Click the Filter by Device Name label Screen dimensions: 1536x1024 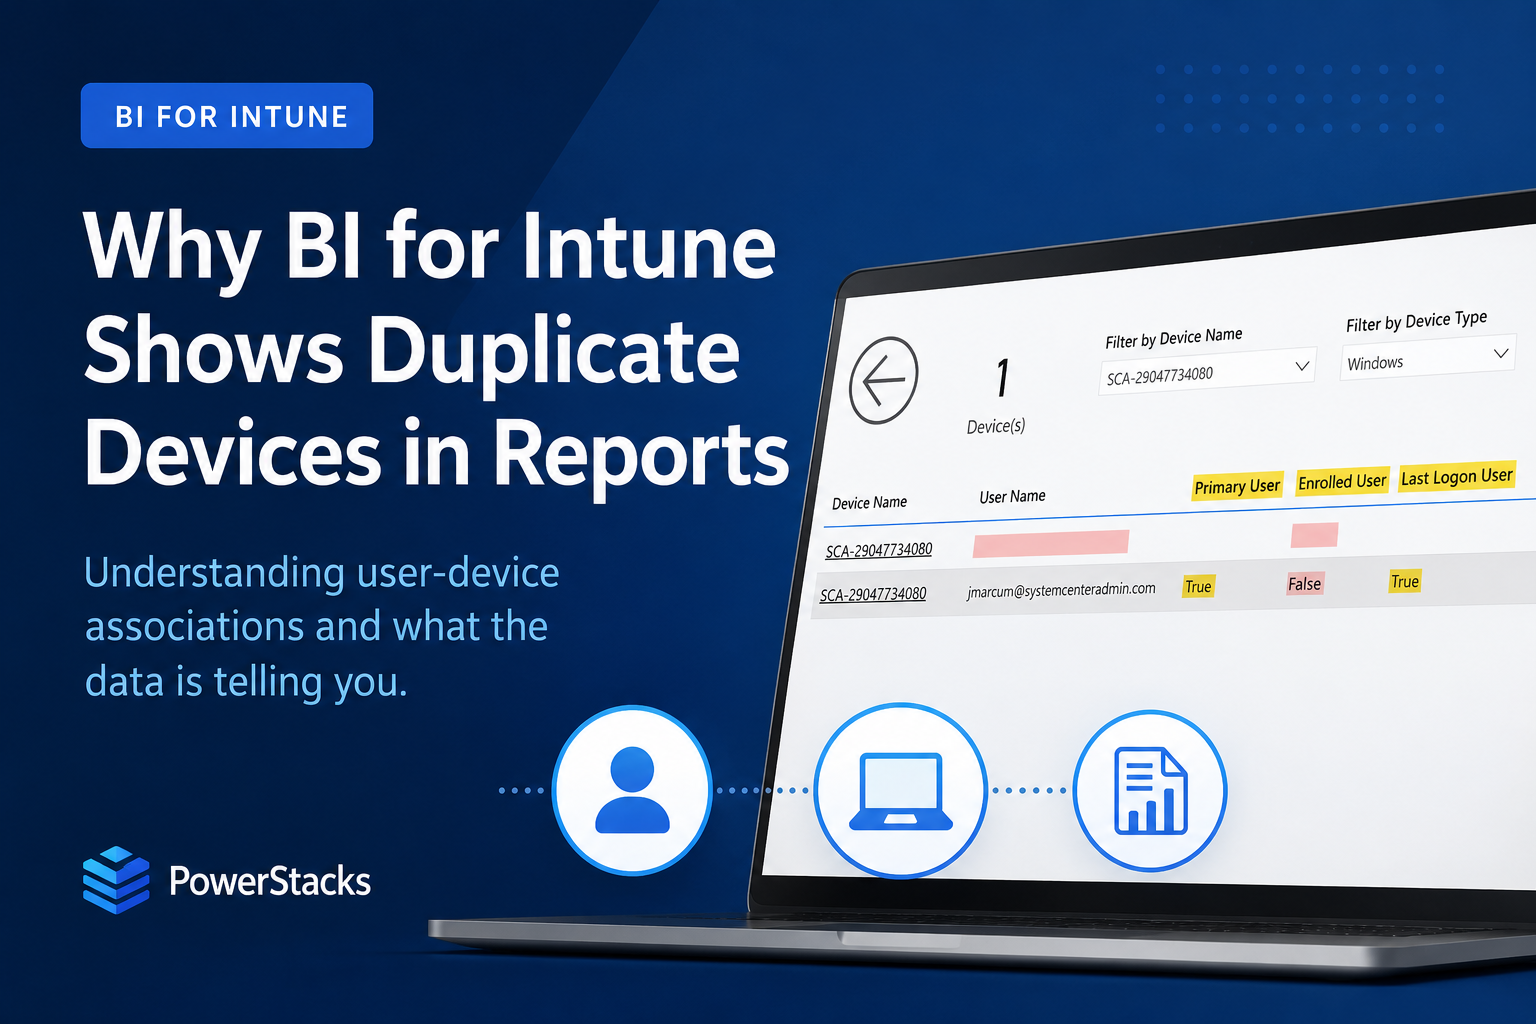pos(1174,338)
